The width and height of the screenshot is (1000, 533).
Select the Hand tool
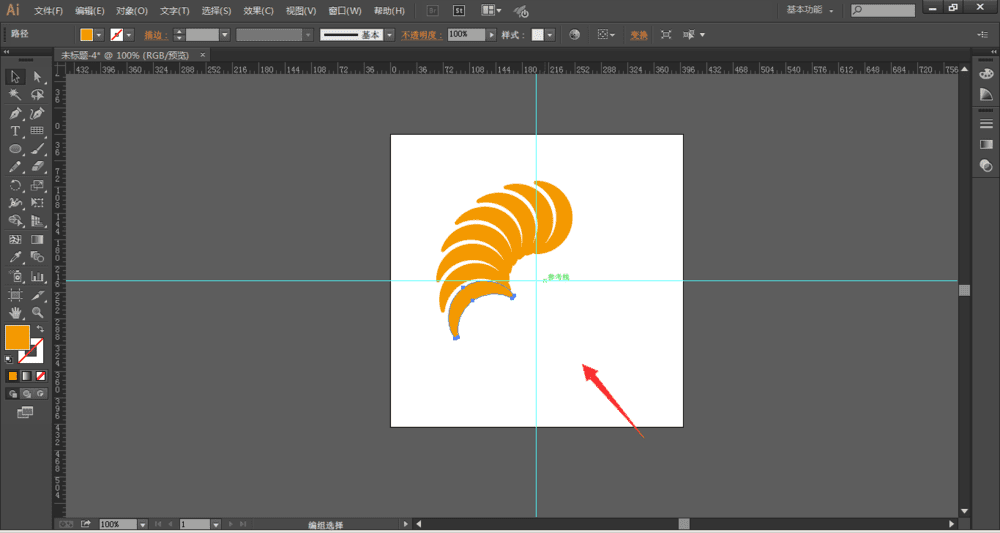click(x=16, y=313)
